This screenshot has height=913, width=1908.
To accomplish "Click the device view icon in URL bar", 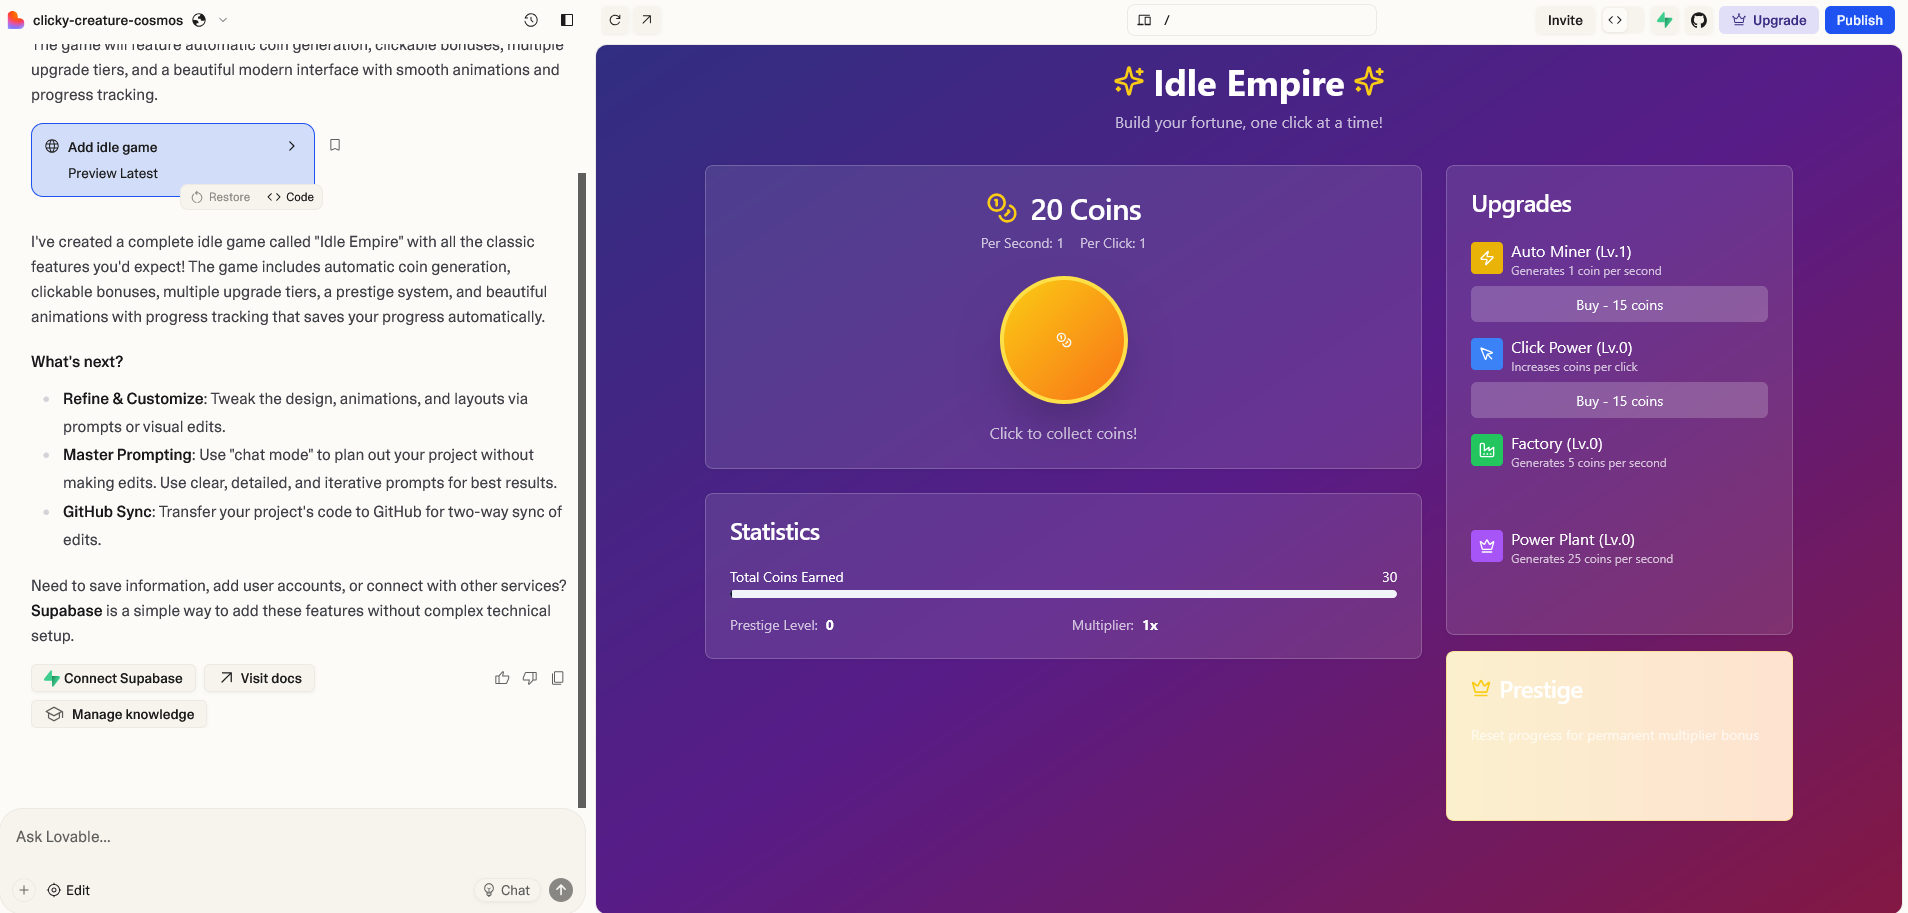I will click(1145, 20).
